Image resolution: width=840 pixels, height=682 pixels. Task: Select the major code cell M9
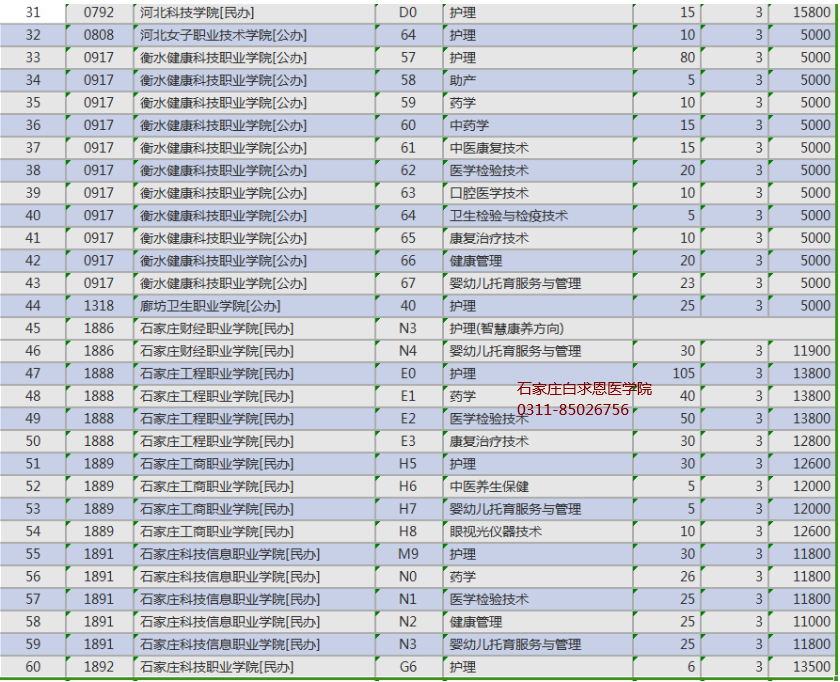tap(409, 553)
